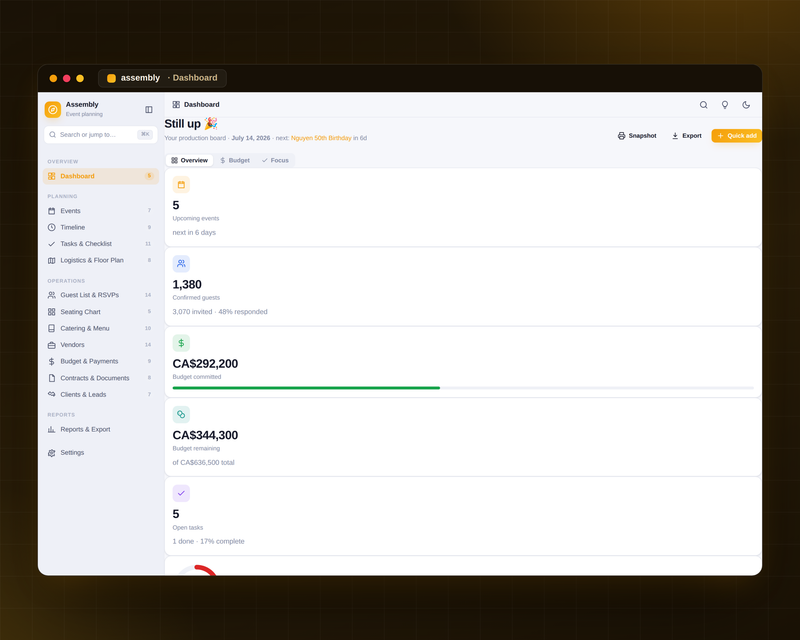Open Tasks & Checklist in the sidebar
This screenshot has height=640, width=800.
pyautogui.click(x=101, y=244)
